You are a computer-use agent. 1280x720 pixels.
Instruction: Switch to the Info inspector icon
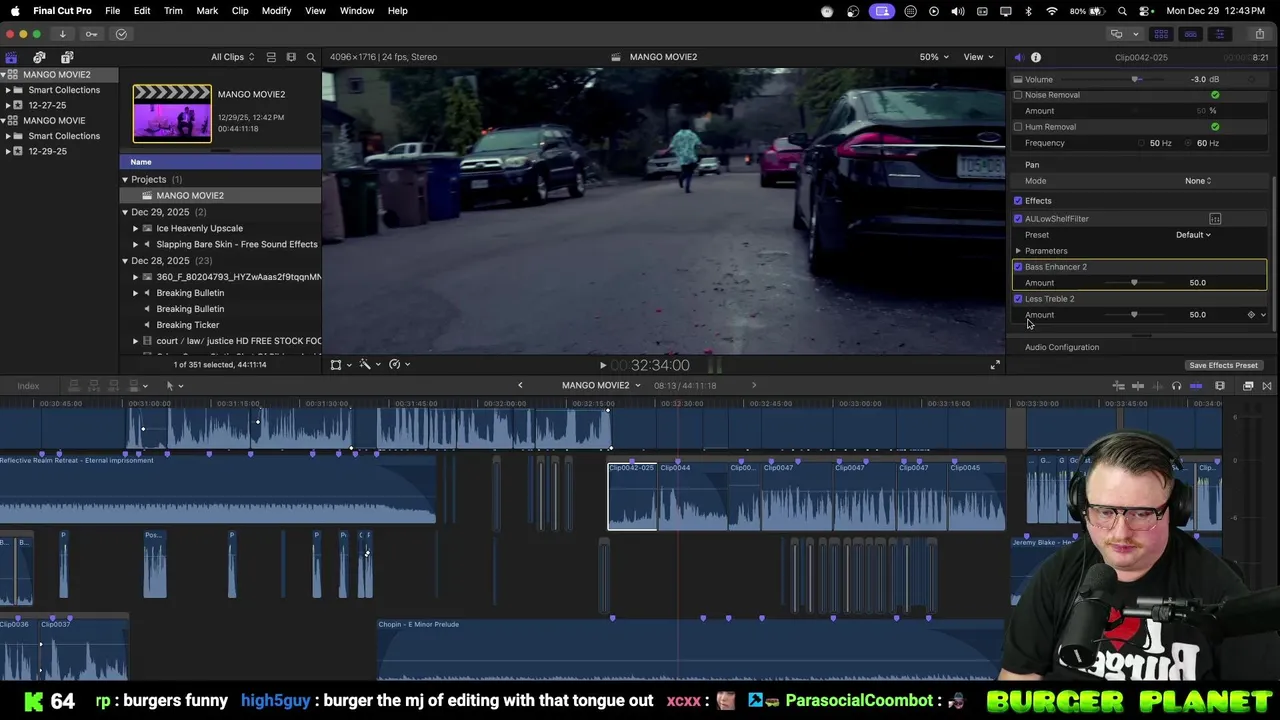click(x=1036, y=57)
